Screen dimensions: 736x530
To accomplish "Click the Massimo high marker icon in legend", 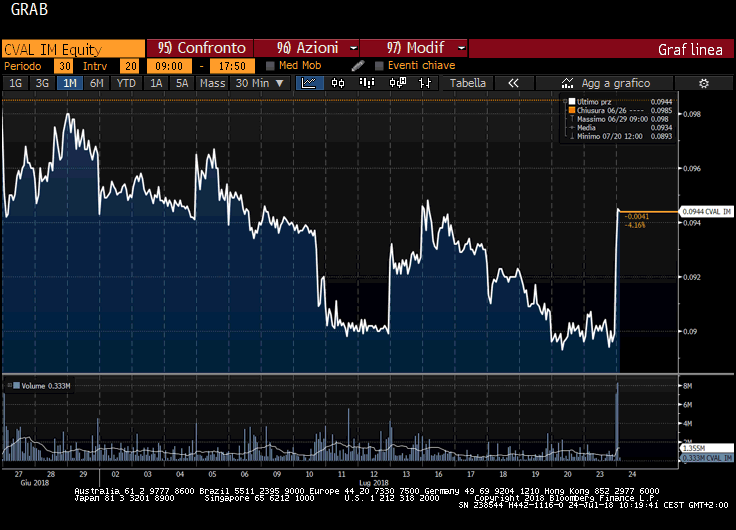I will 572,119.
